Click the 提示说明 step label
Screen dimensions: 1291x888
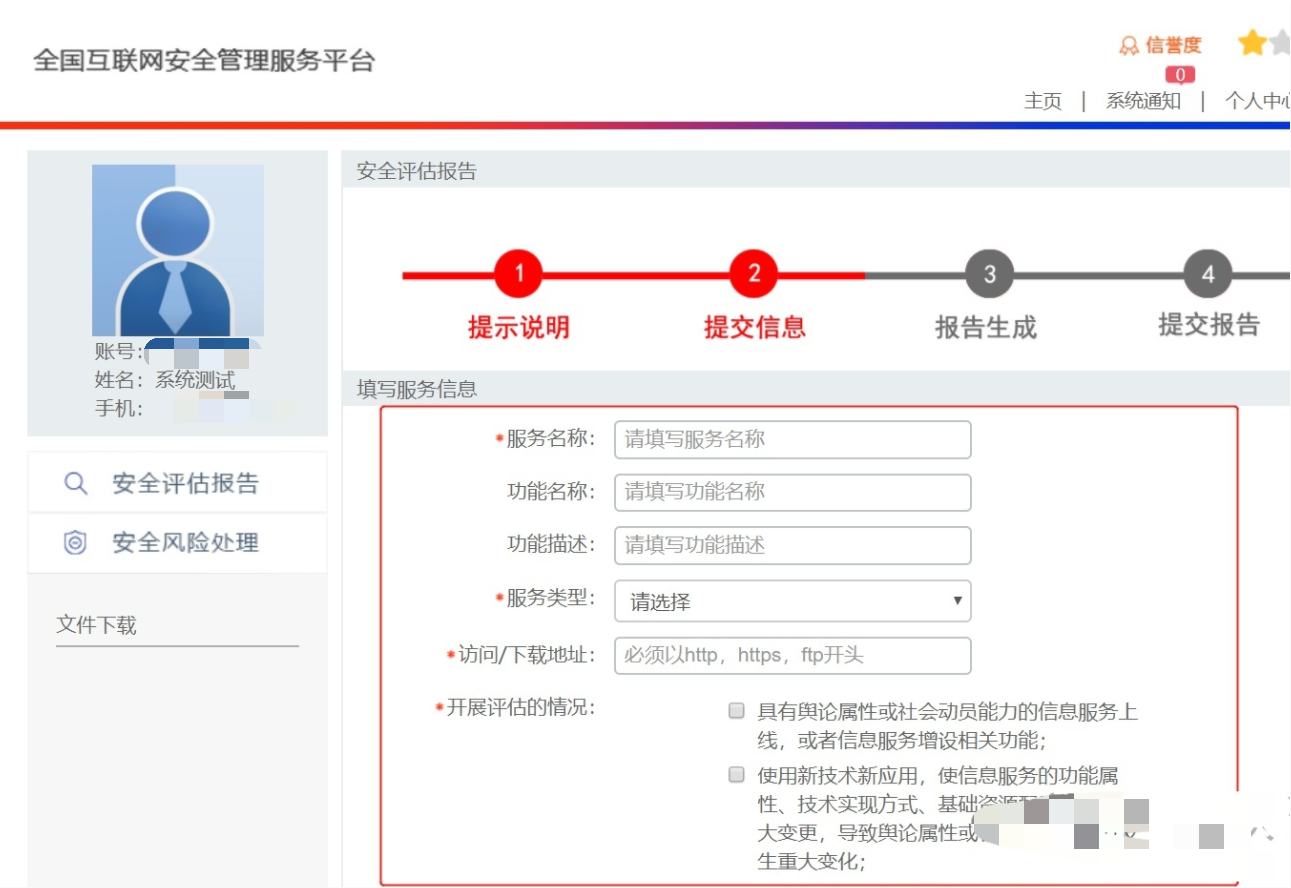(x=518, y=327)
